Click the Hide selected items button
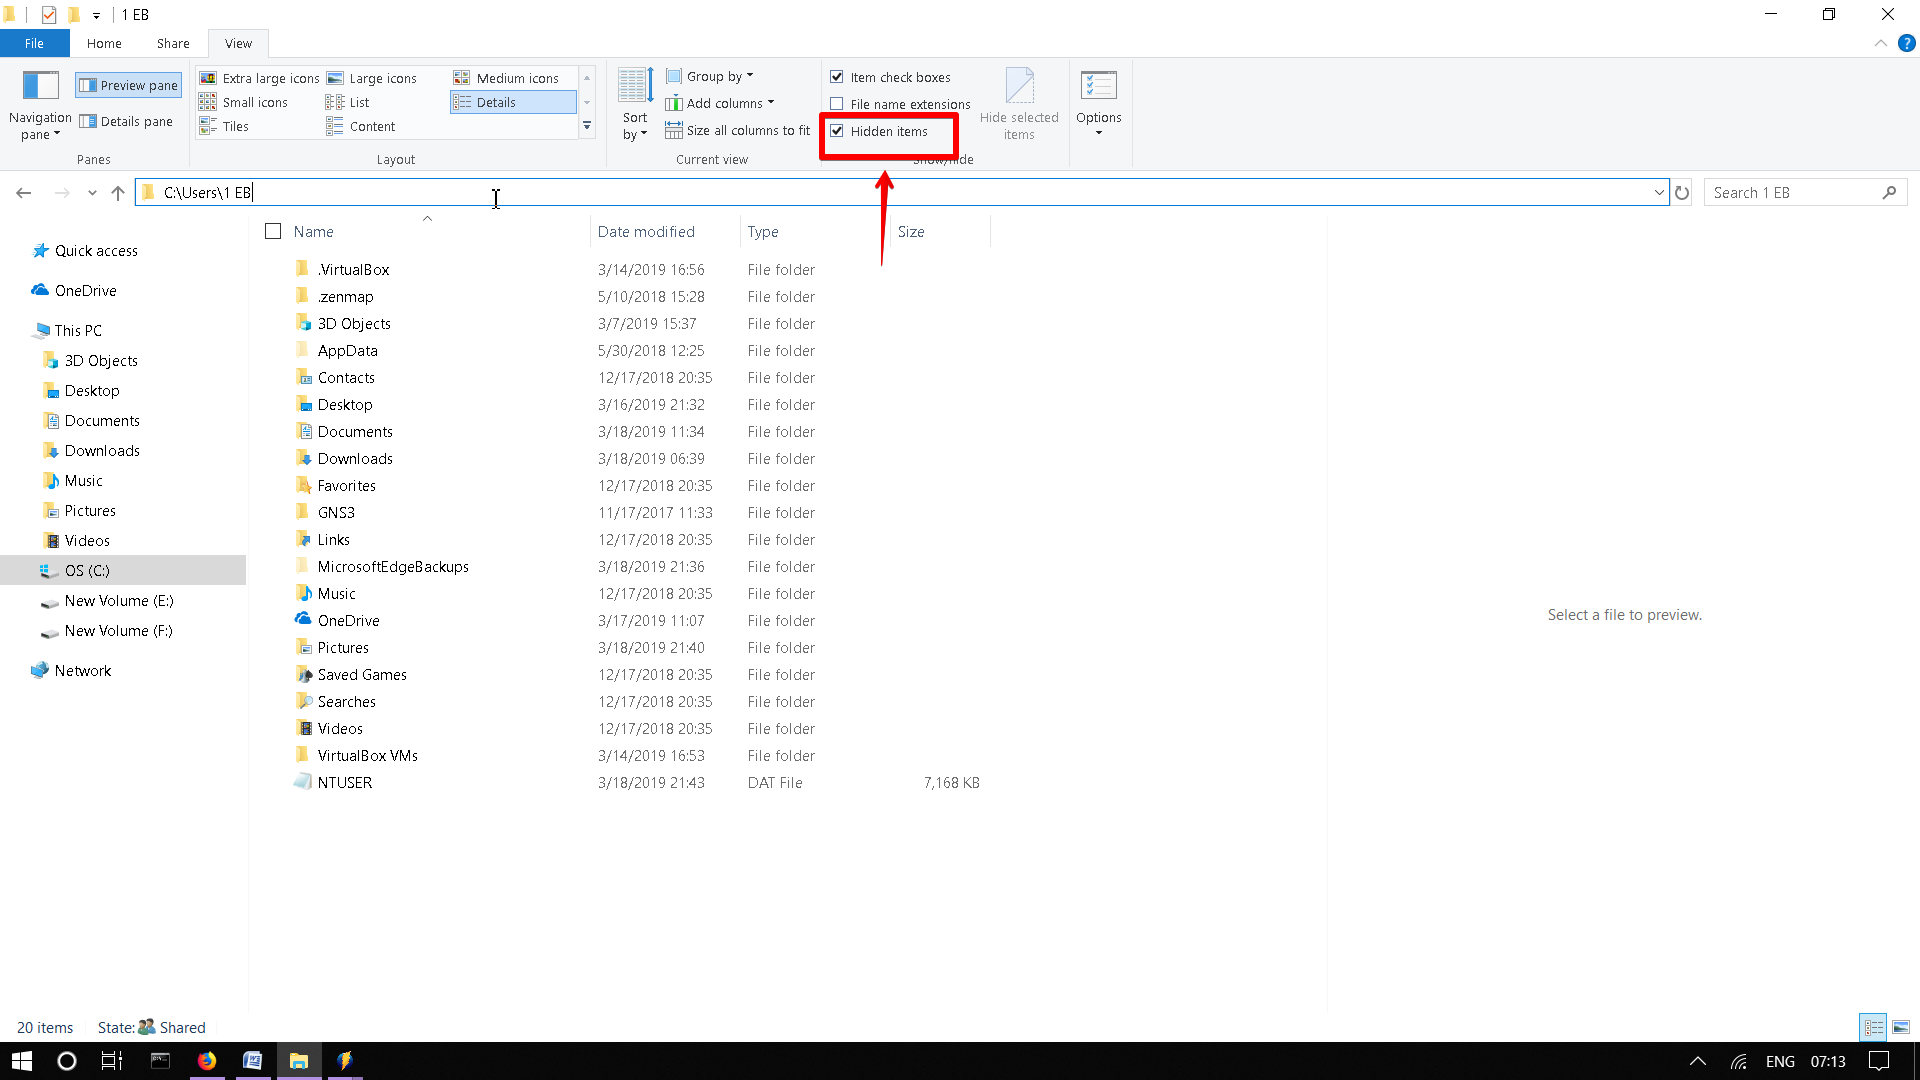The width and height of the screenshot is (1920, 1080). coord(1019,104)
